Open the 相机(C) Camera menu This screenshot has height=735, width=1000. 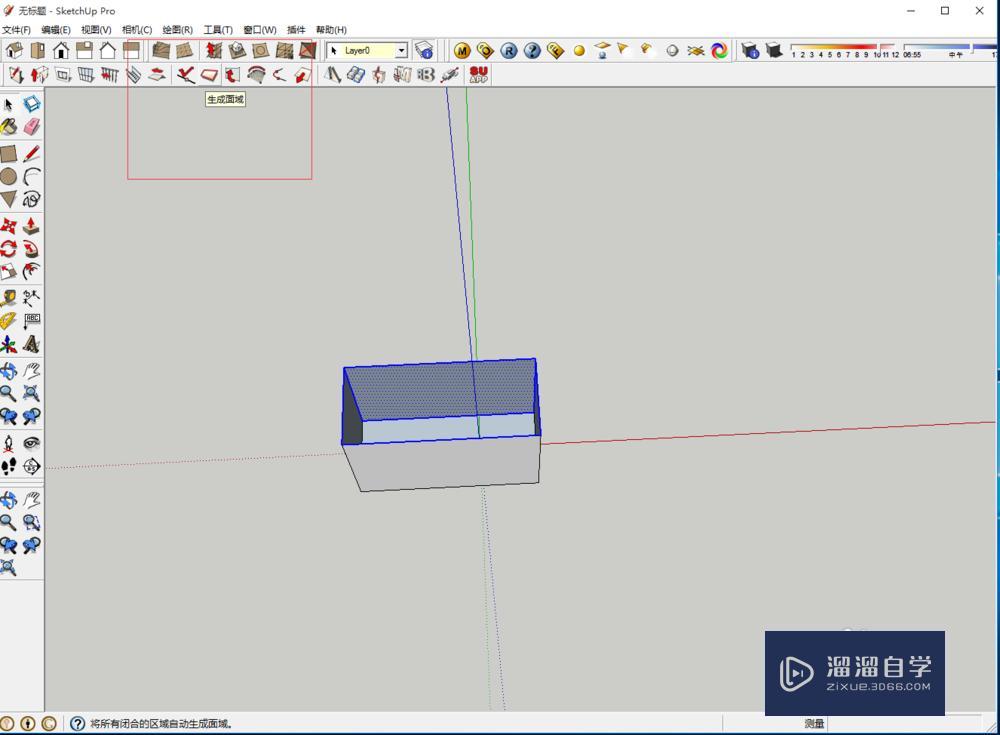point(137,30)
